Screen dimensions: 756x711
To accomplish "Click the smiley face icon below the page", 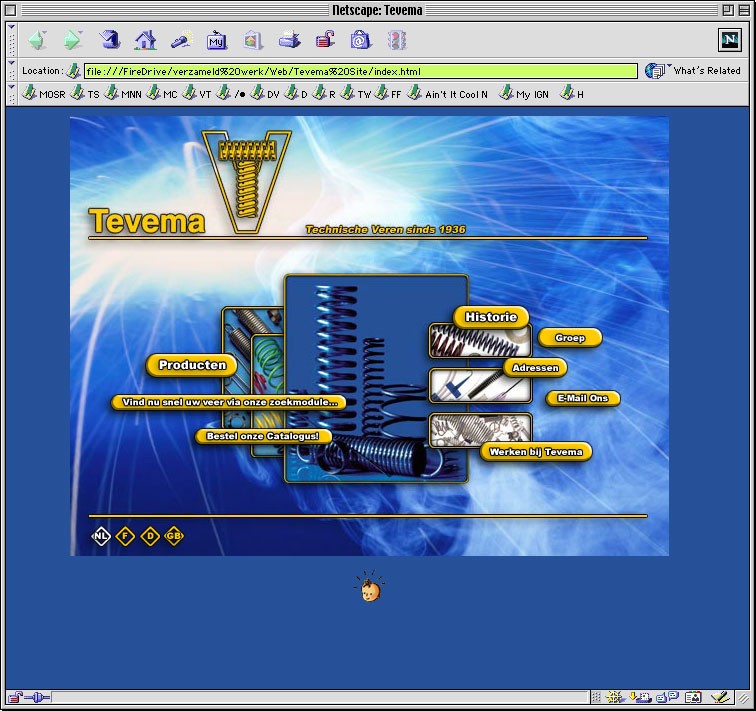I will tap(370, 587).
